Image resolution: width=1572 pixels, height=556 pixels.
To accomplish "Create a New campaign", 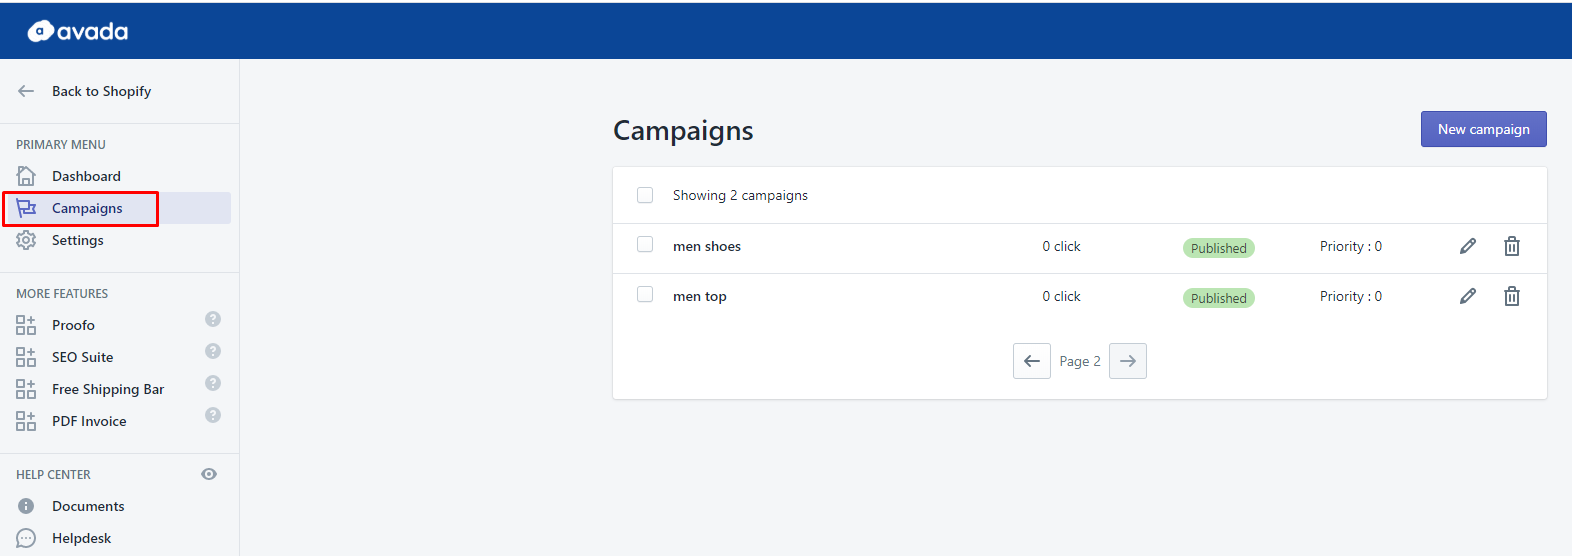I will click(1484, 129).
